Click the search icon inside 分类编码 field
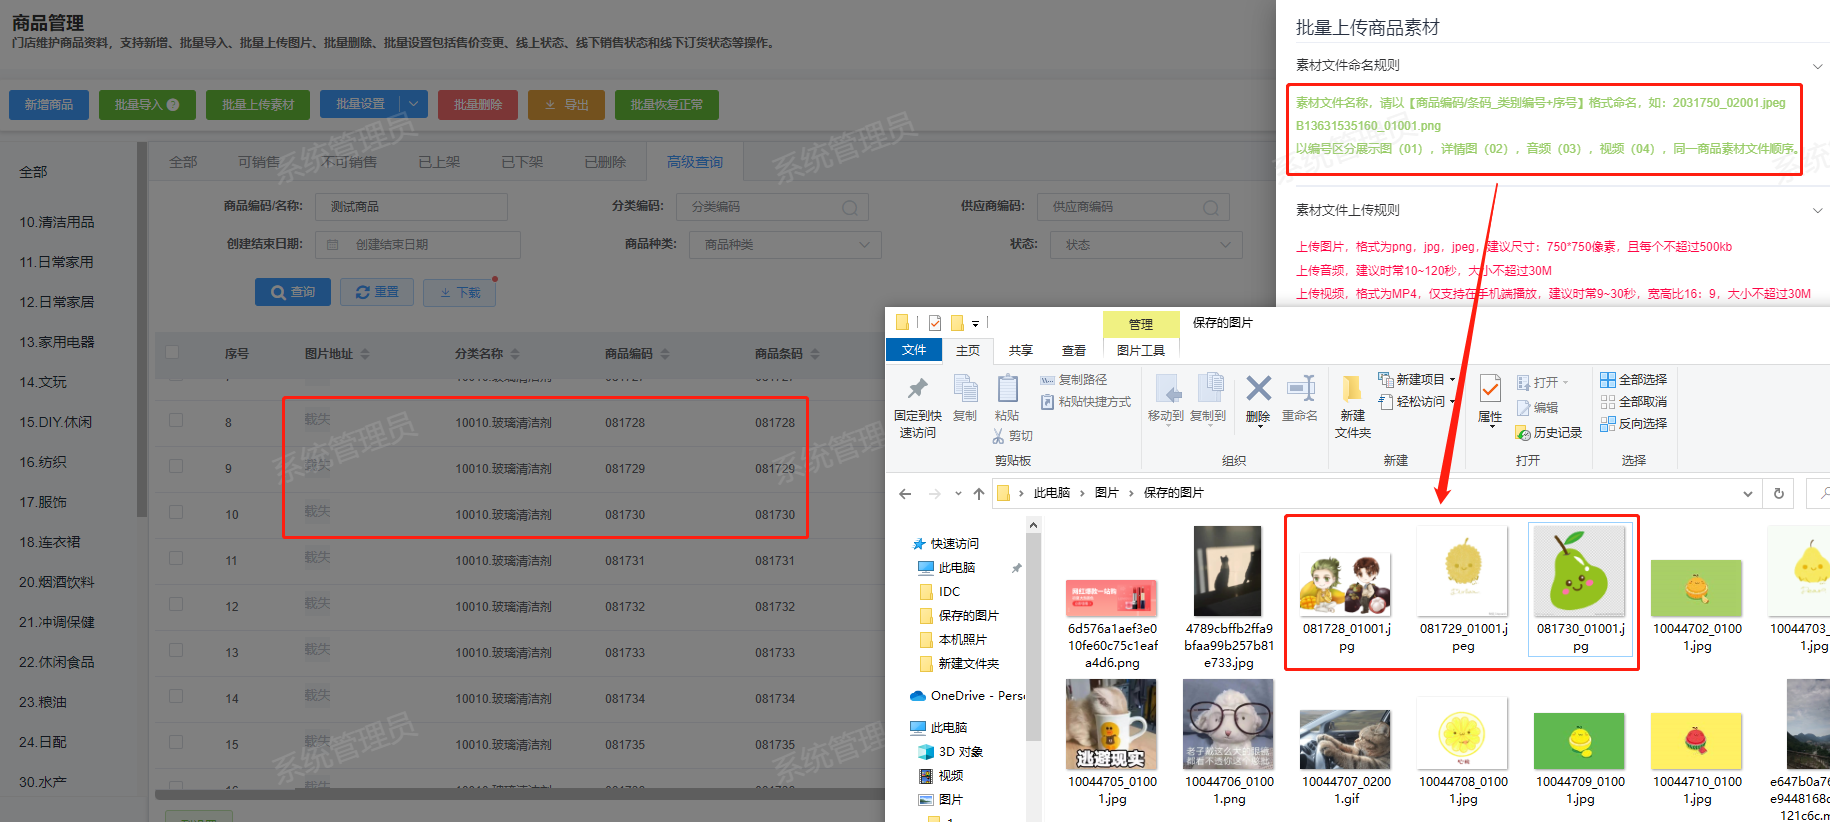This screenshot has height=822, width=1830. pos(850,207)
